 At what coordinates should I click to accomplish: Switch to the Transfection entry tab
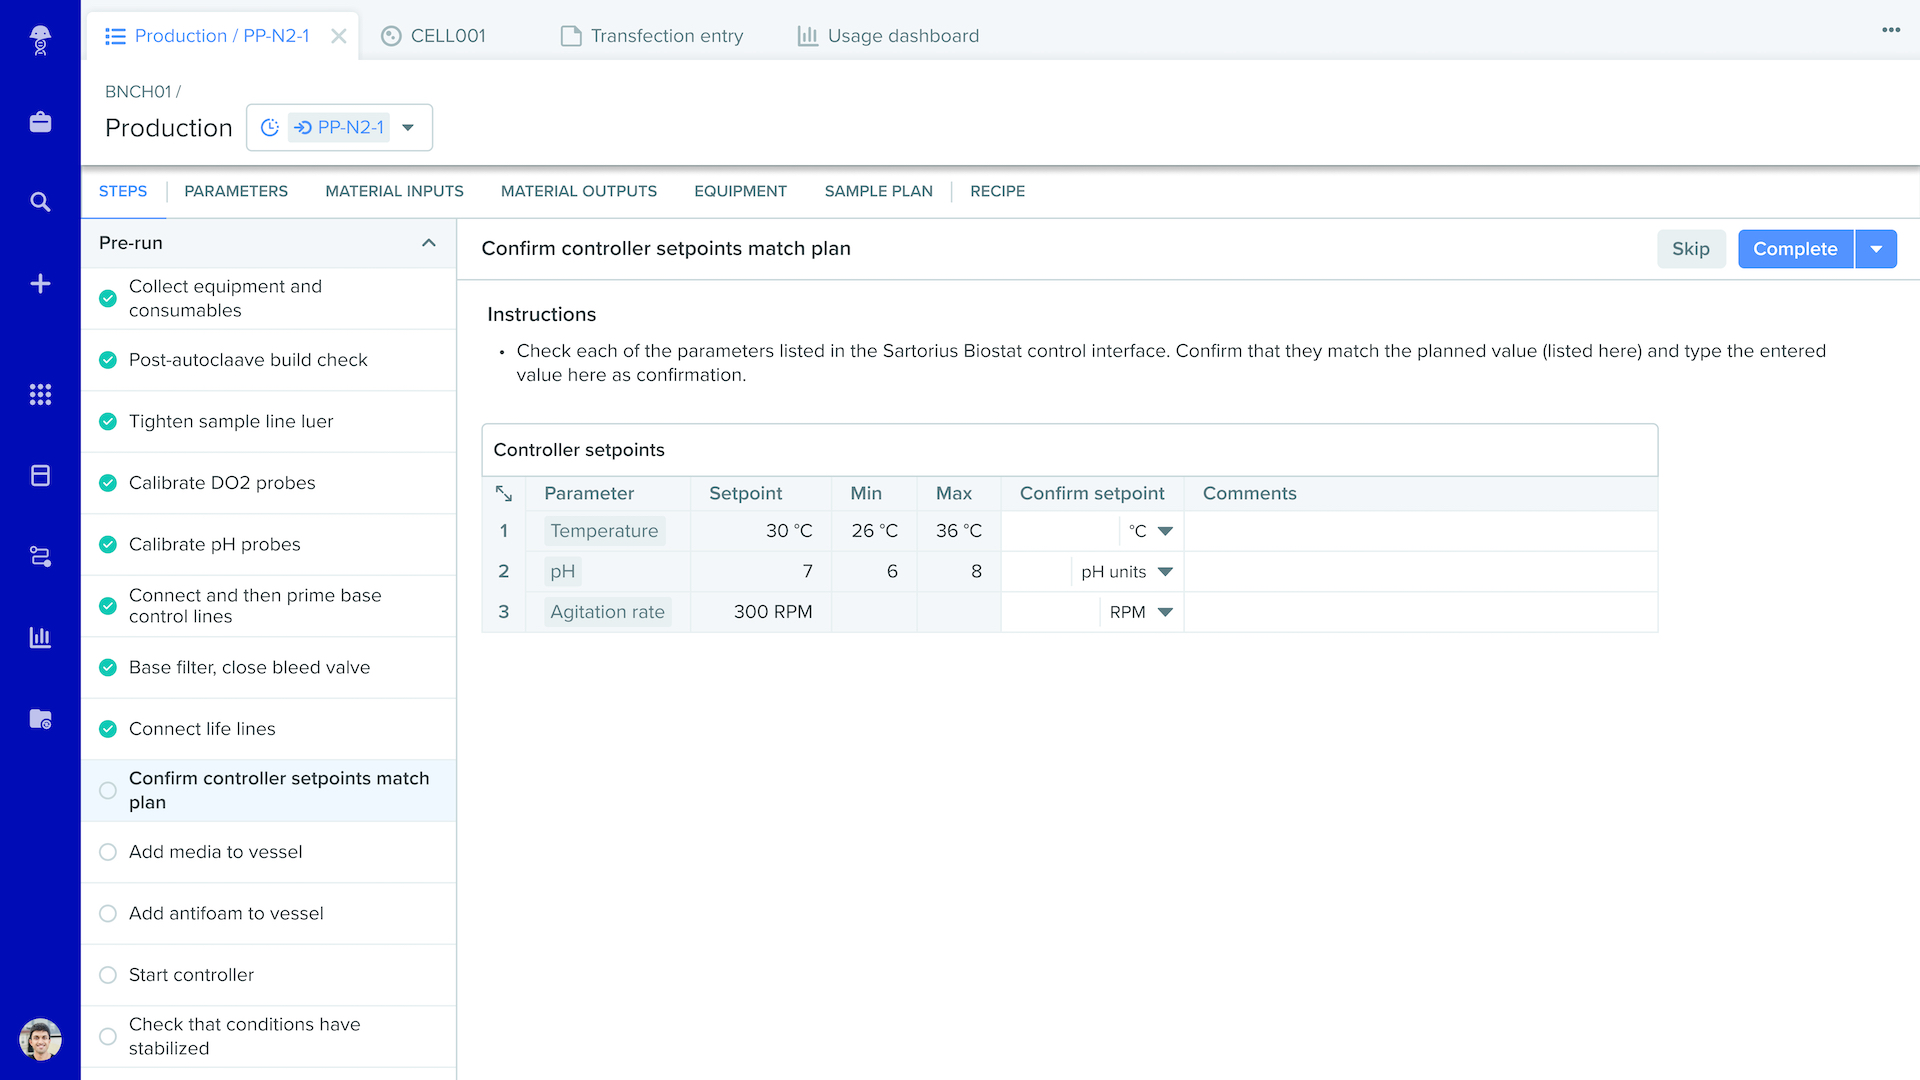coord(652,36)
